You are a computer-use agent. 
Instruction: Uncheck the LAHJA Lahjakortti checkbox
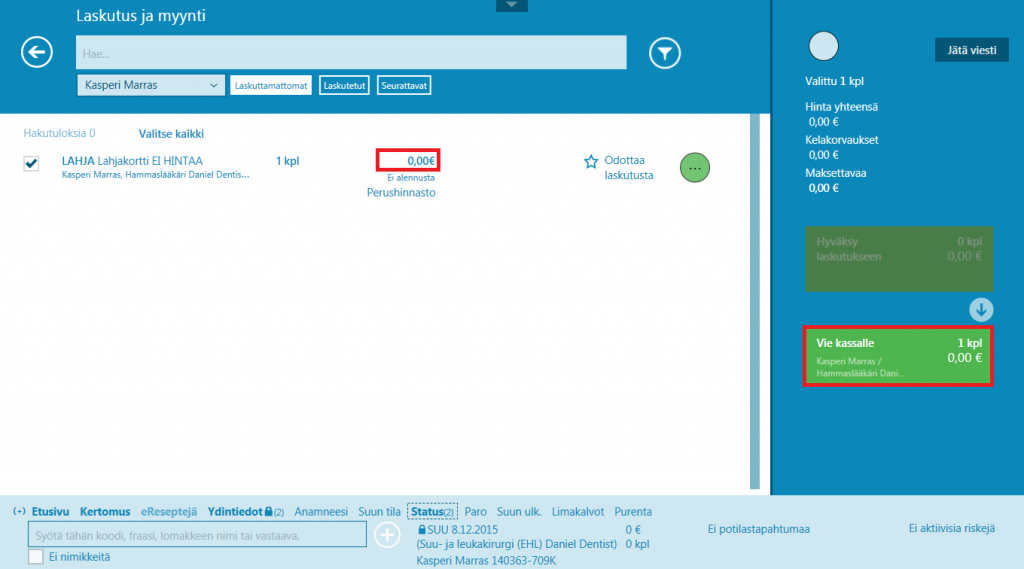point(31,164)
